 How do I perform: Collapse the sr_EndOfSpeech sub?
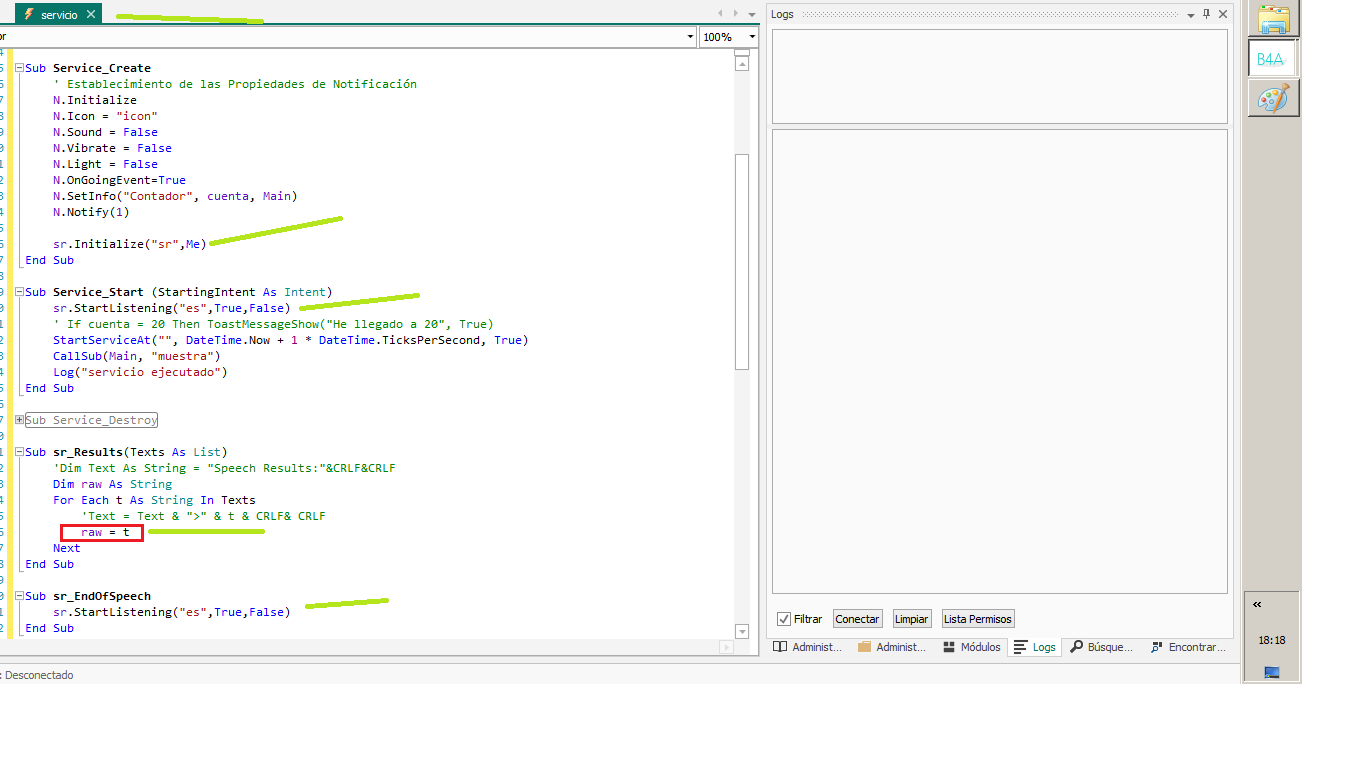(x=19, y=596)
